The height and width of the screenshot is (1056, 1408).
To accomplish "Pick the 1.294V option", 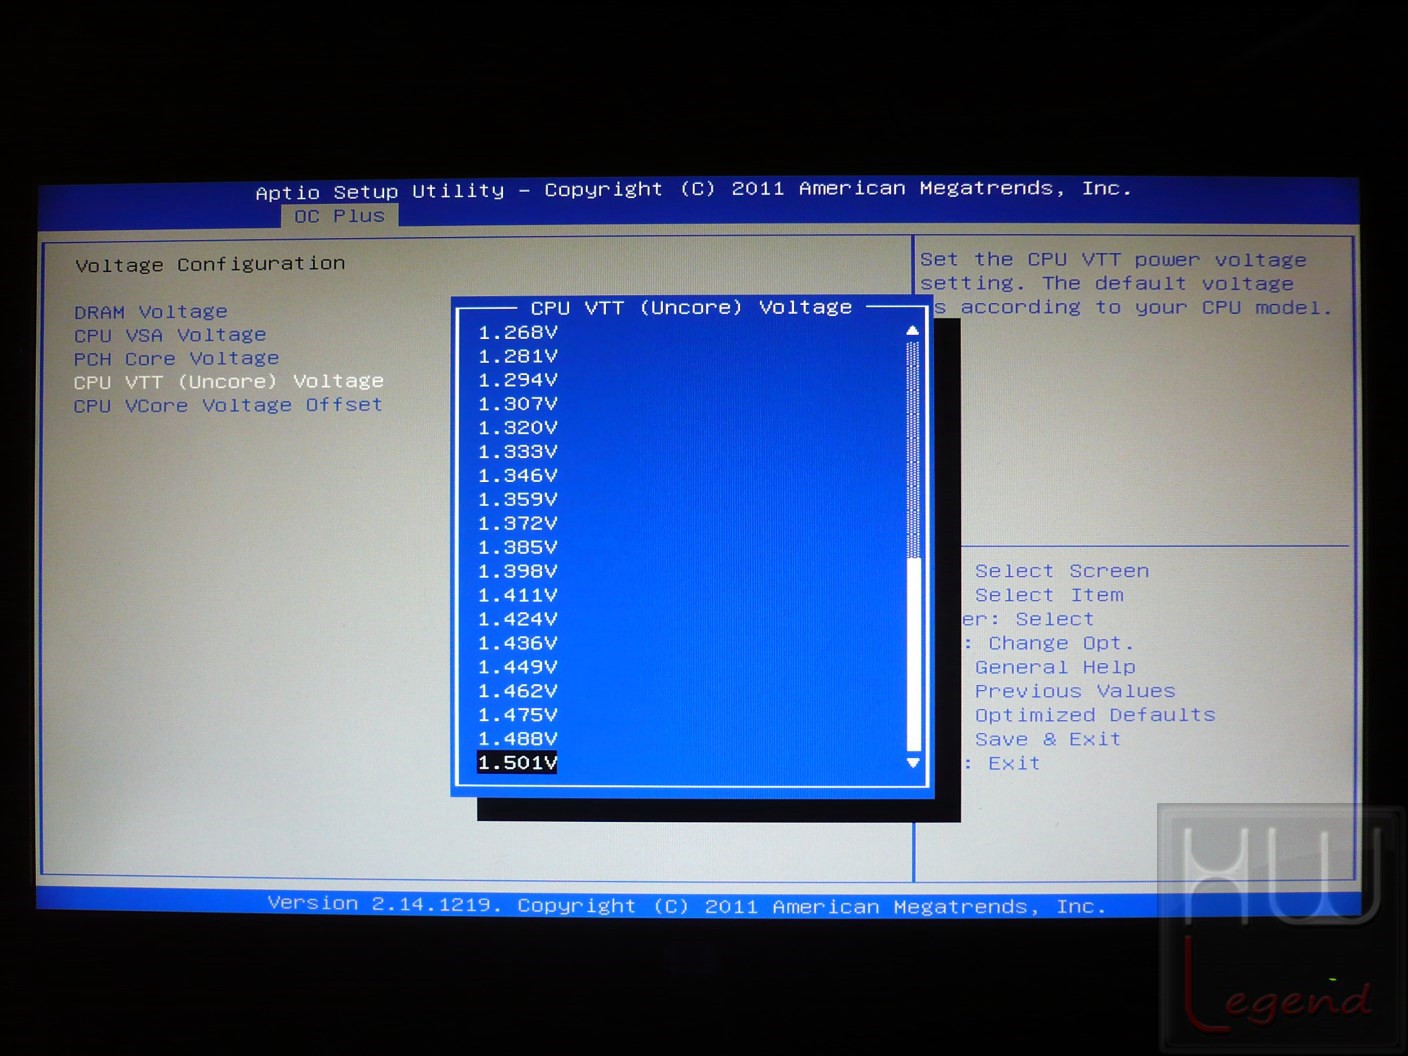I will coord(518,380).
